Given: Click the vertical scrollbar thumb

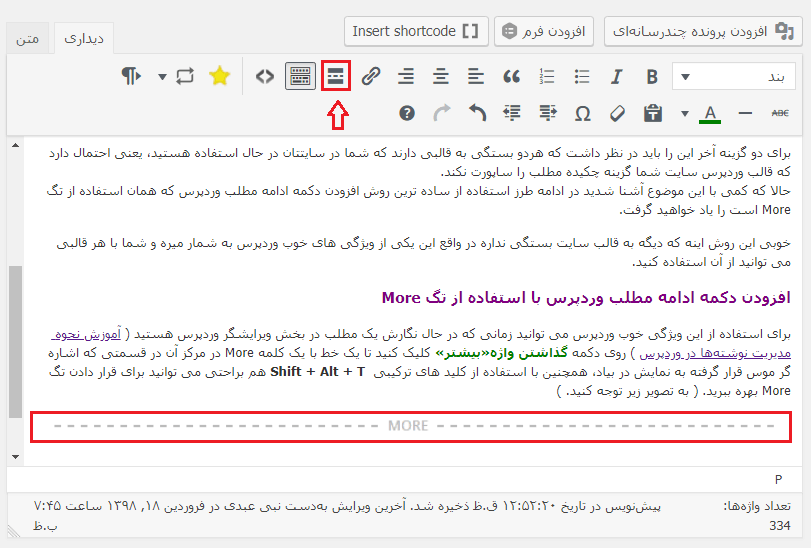Looking at the screenshot, I should tap(16, 341).
